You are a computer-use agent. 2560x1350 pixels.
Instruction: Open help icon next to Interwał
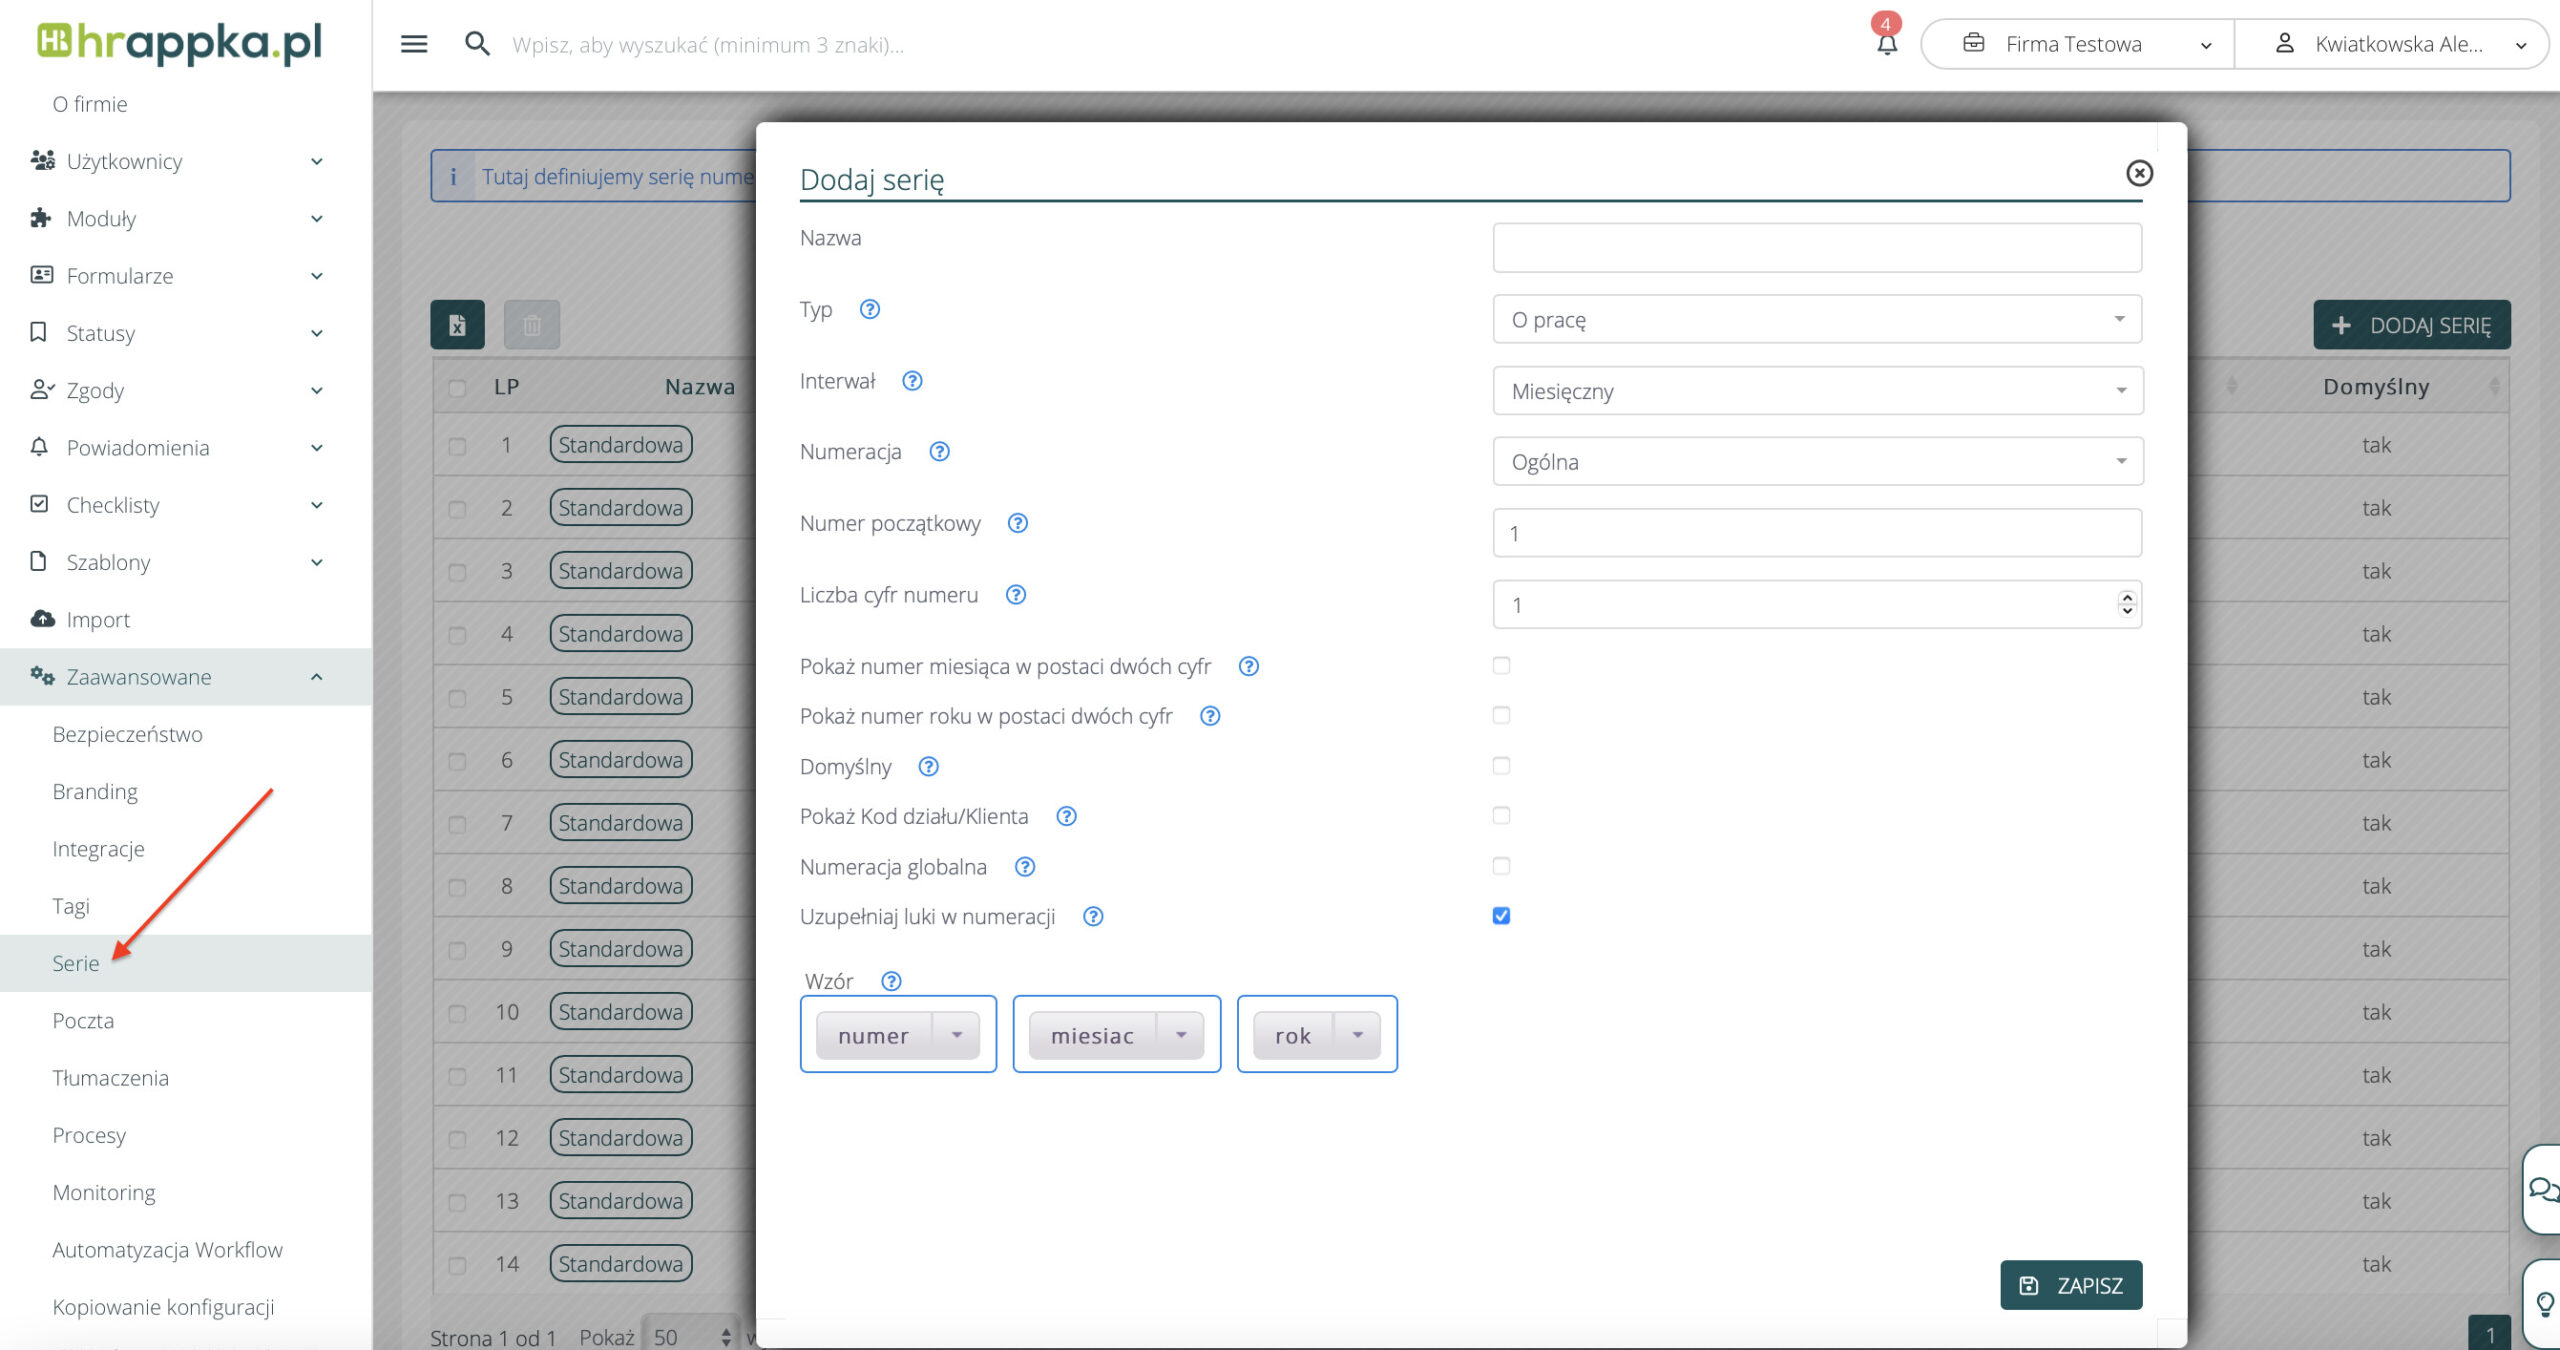[x=912, y=381]
